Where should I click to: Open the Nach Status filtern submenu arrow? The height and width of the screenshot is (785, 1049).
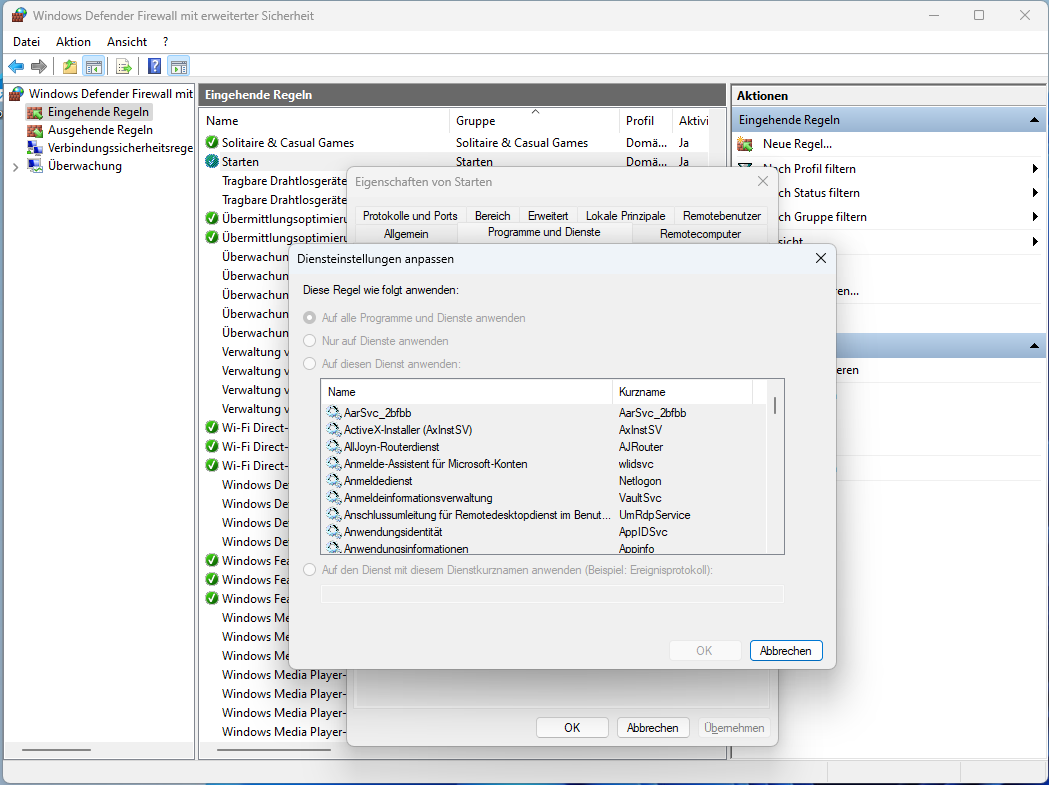click(1035, 193)
